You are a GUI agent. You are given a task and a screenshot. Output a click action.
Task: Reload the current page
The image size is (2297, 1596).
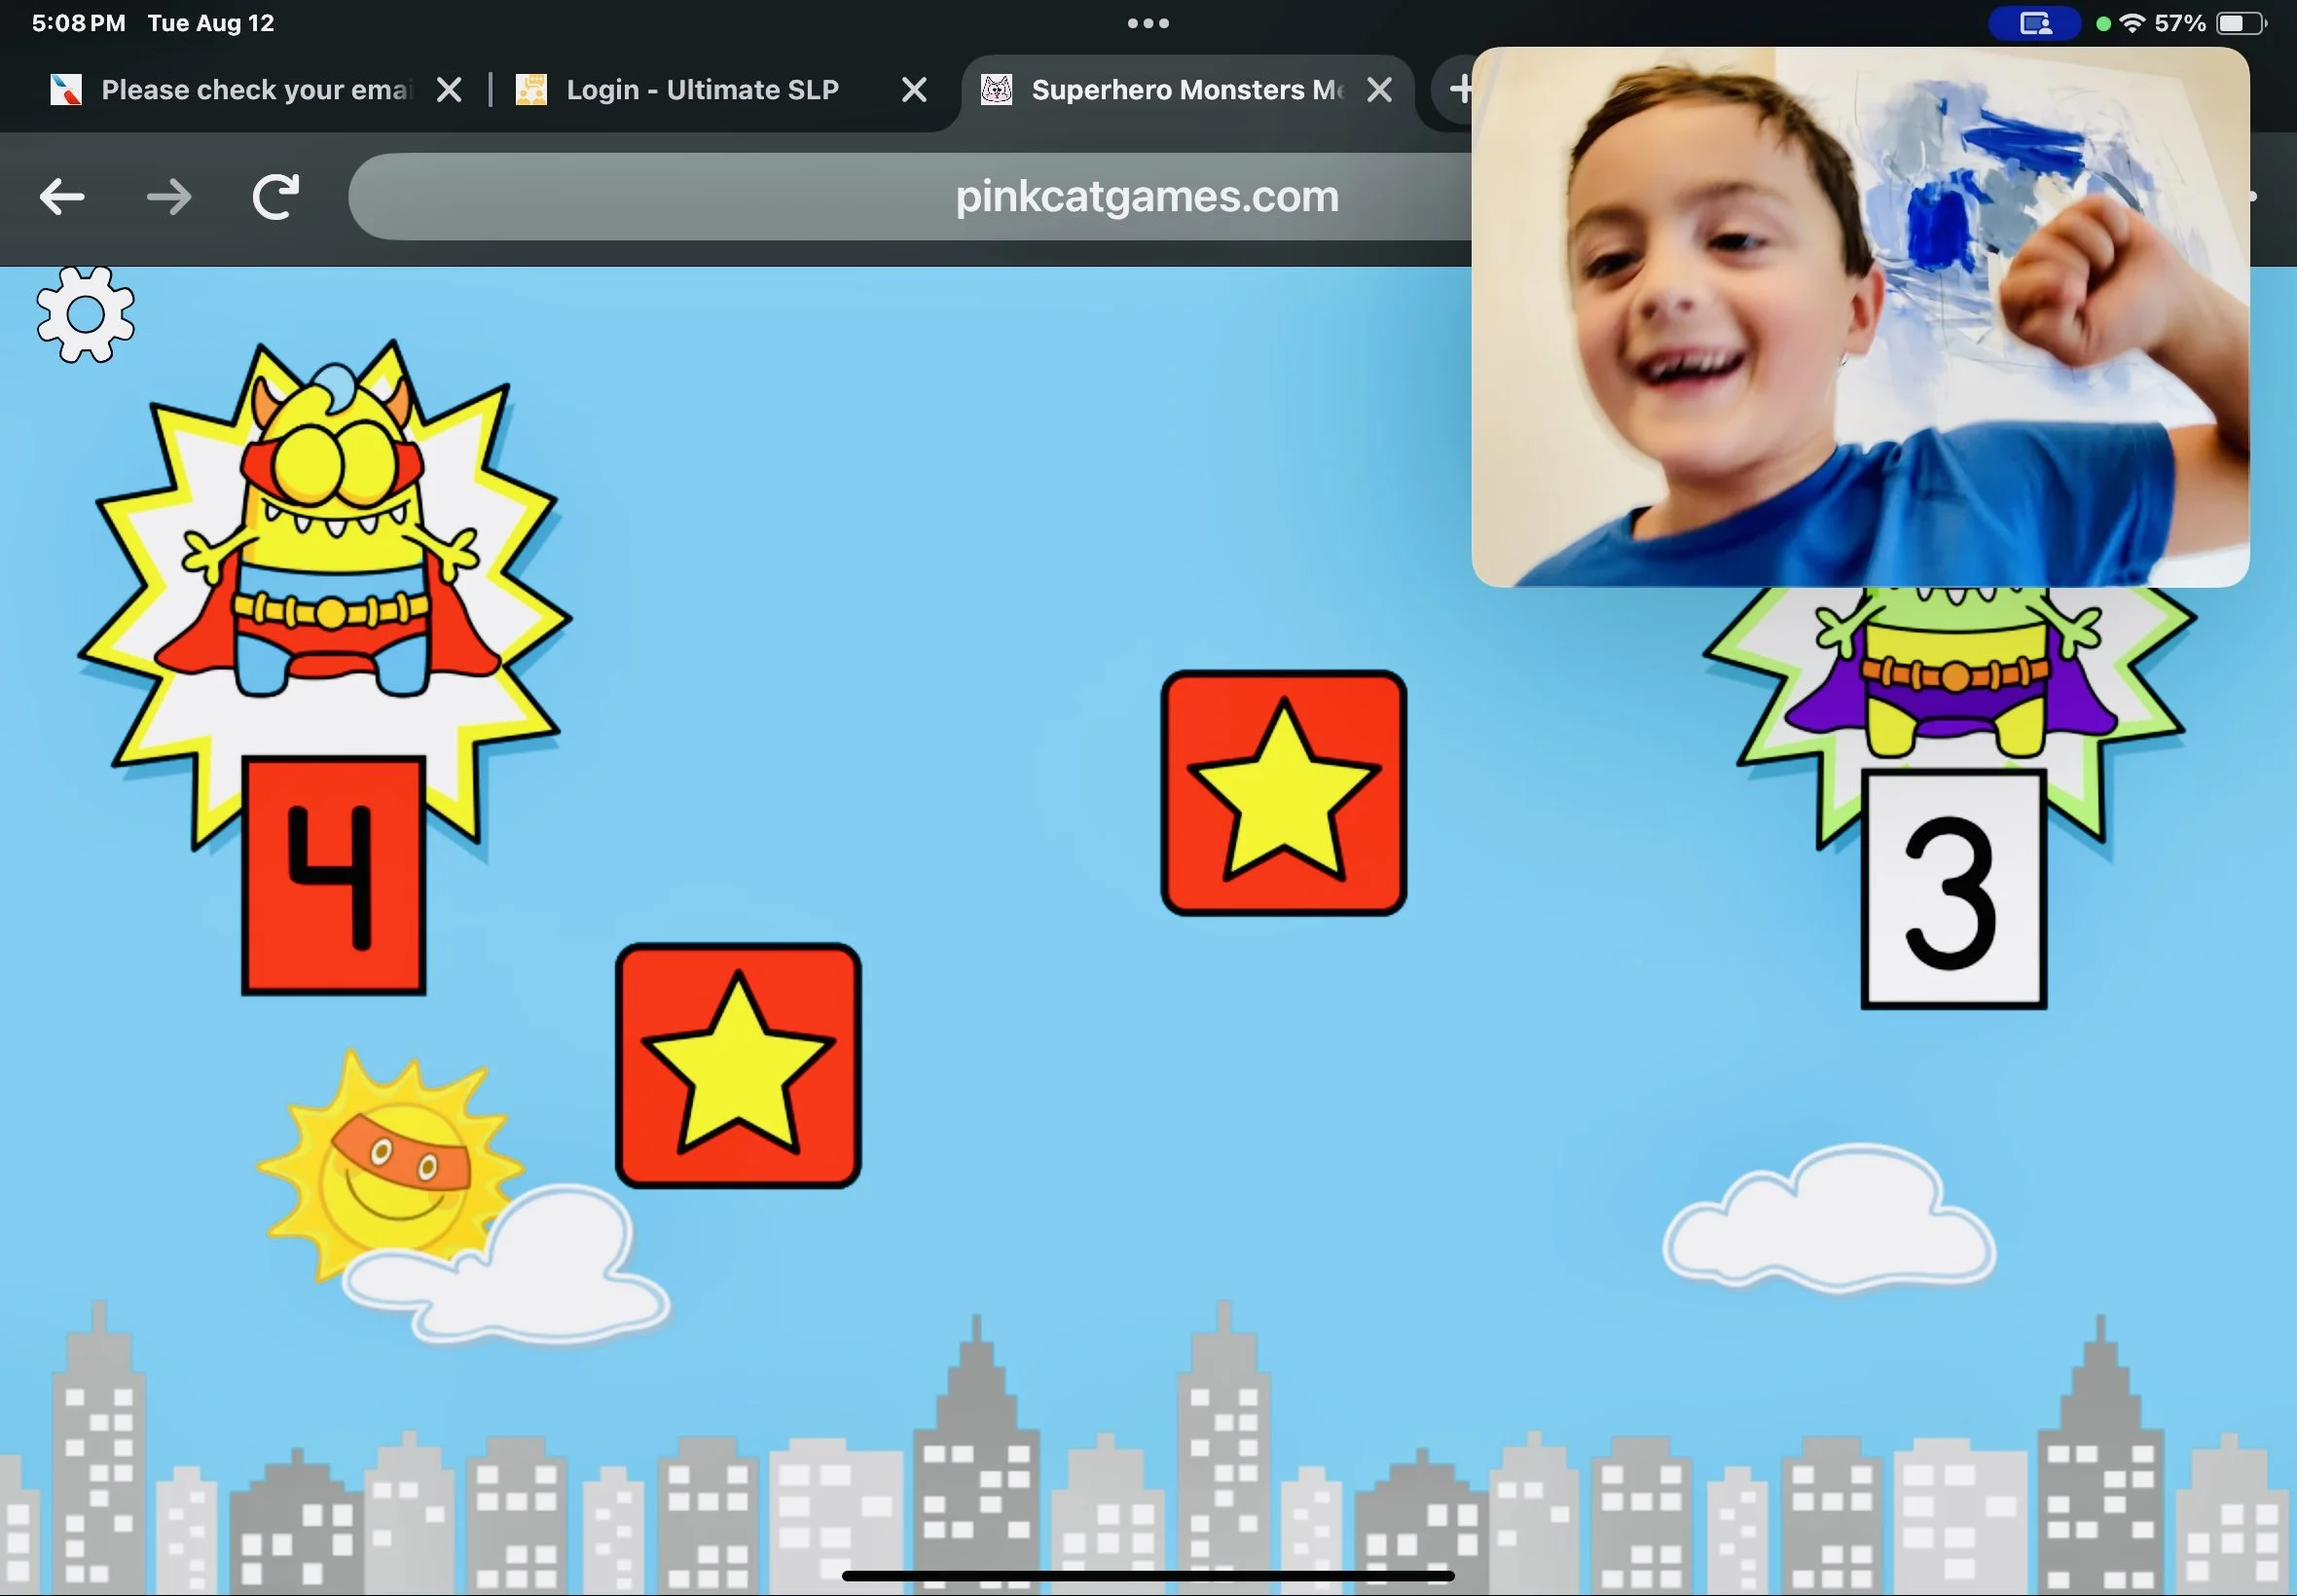(x=276, y=197)
